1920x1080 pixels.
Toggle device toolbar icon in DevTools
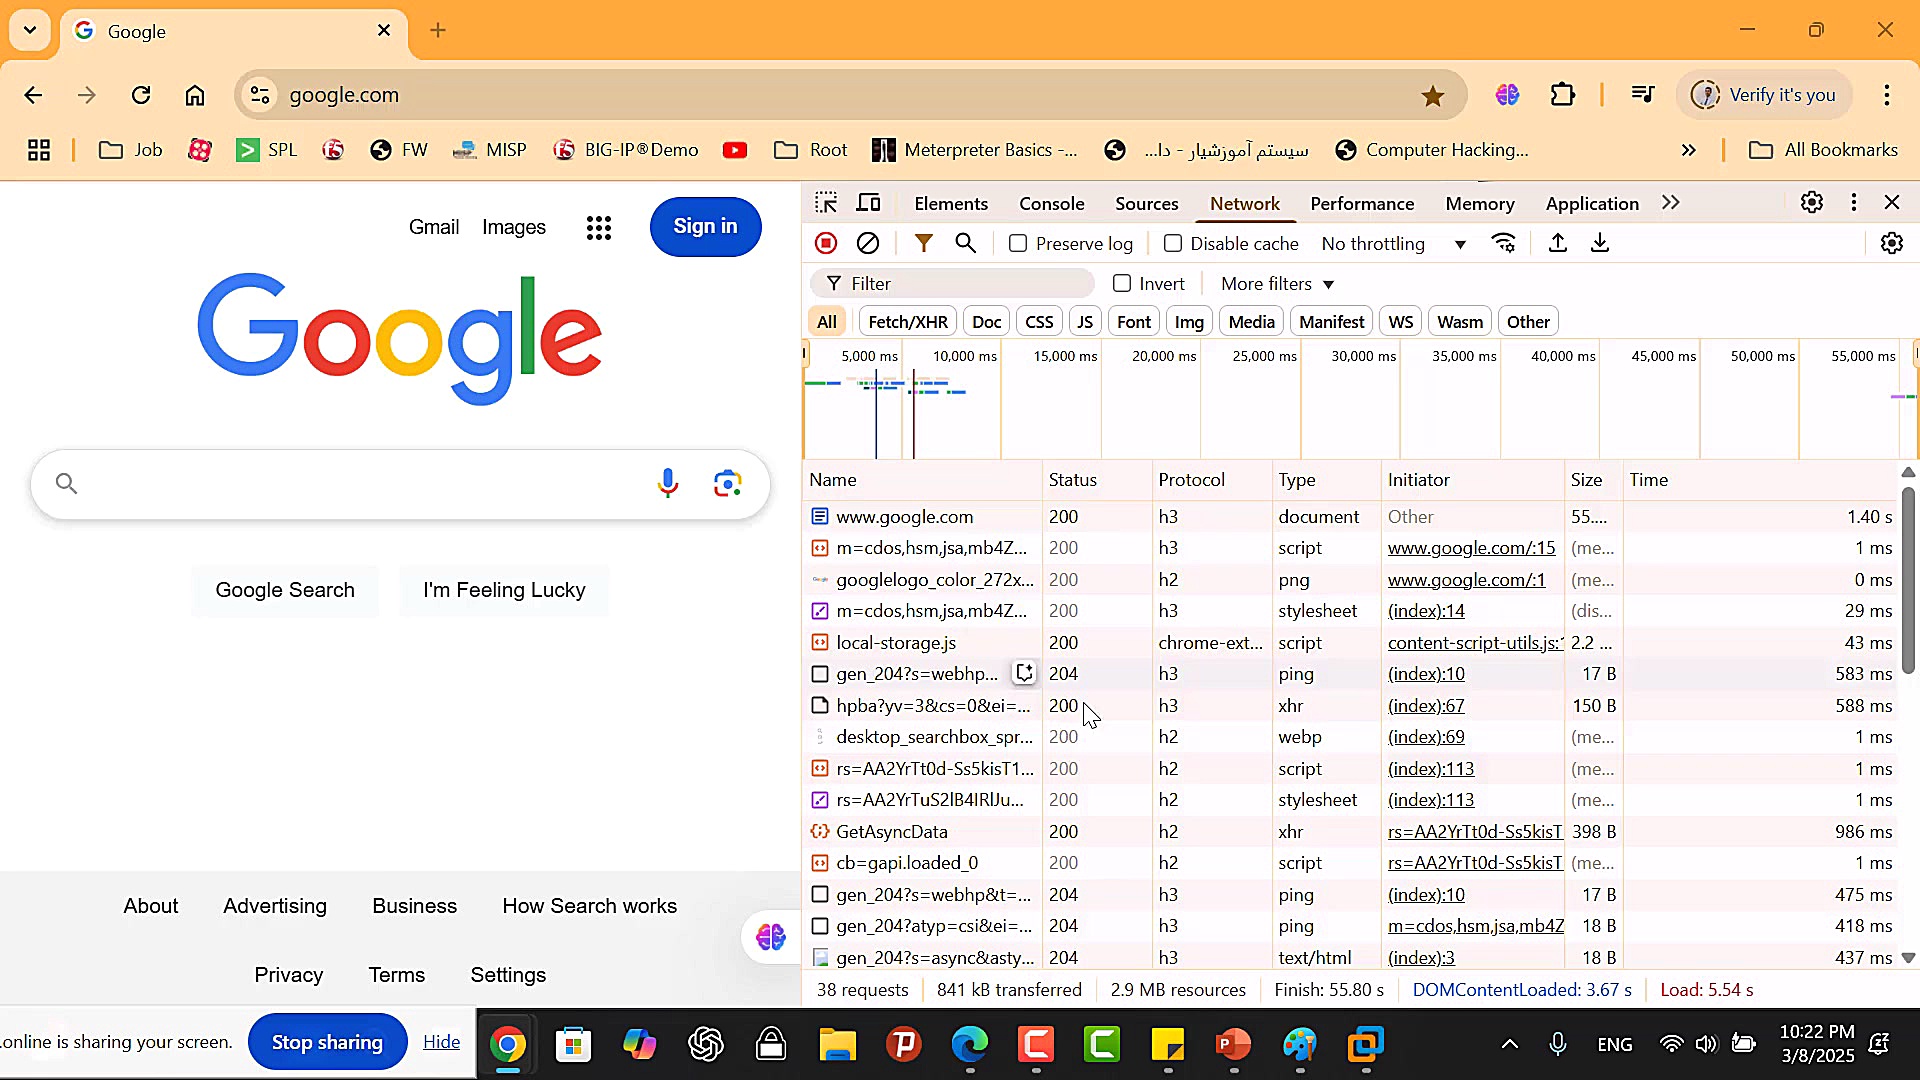coord(869,203)
